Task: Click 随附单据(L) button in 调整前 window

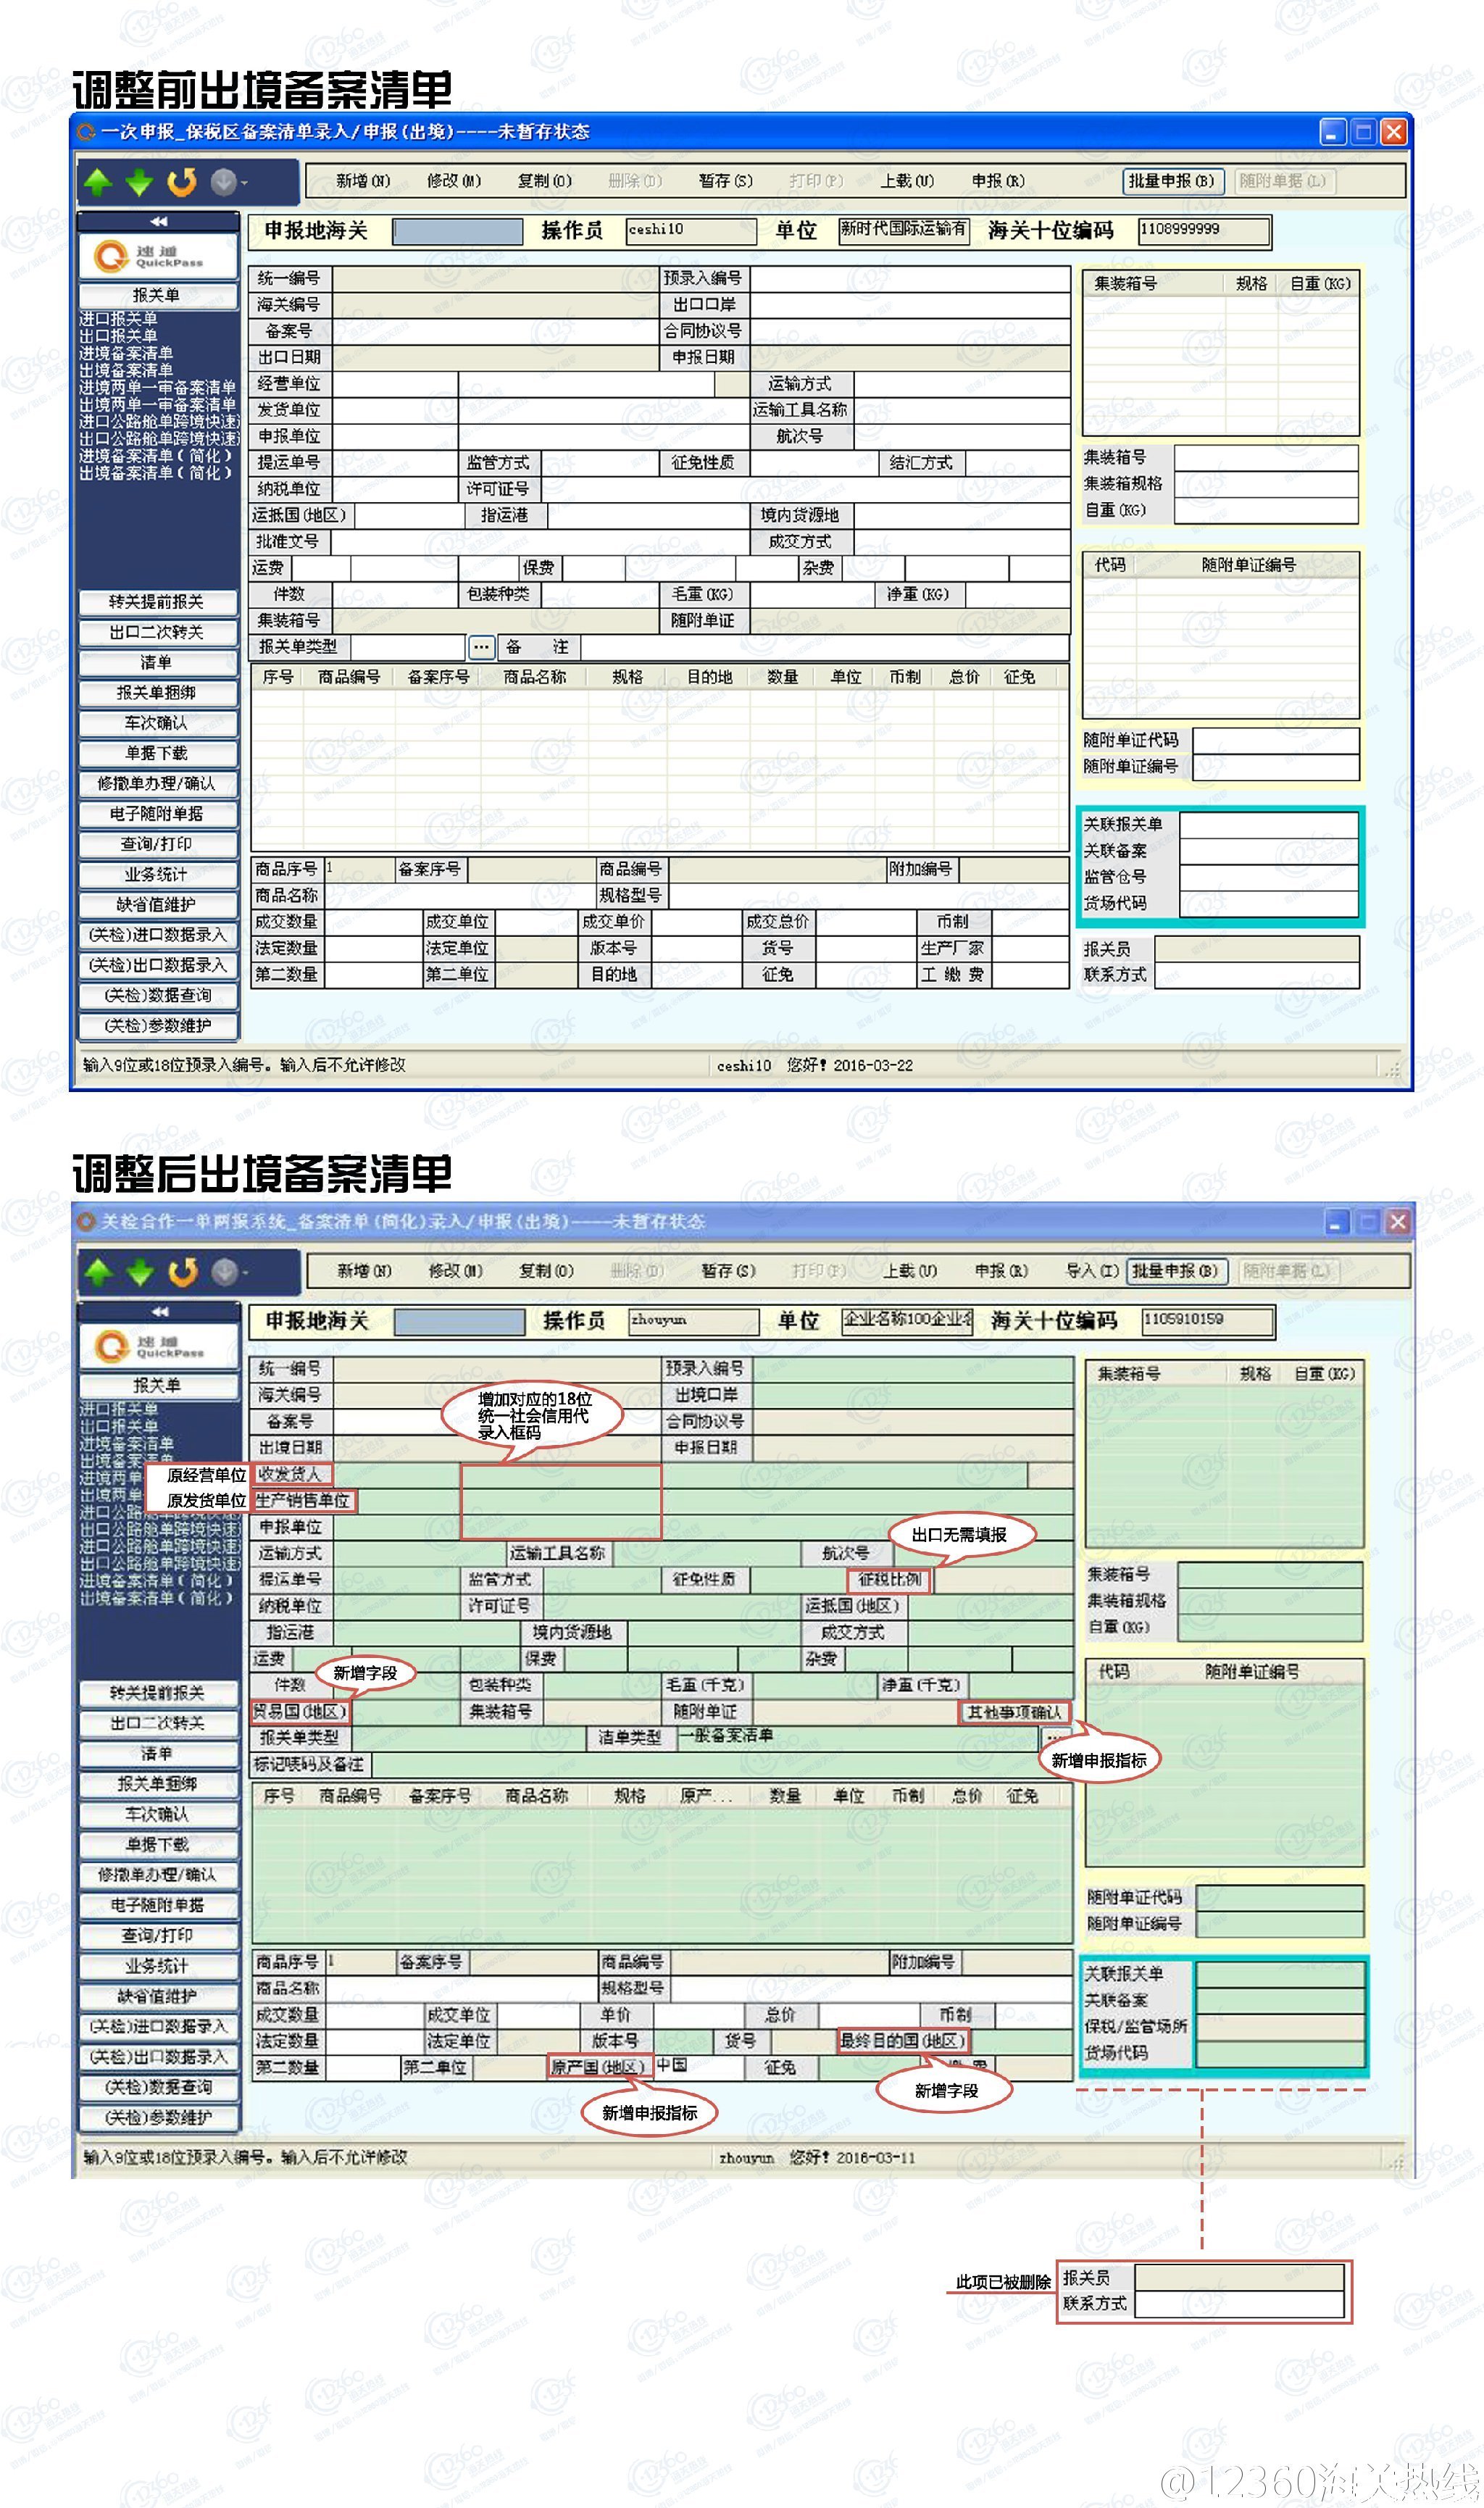Action: click(1283, 181)
